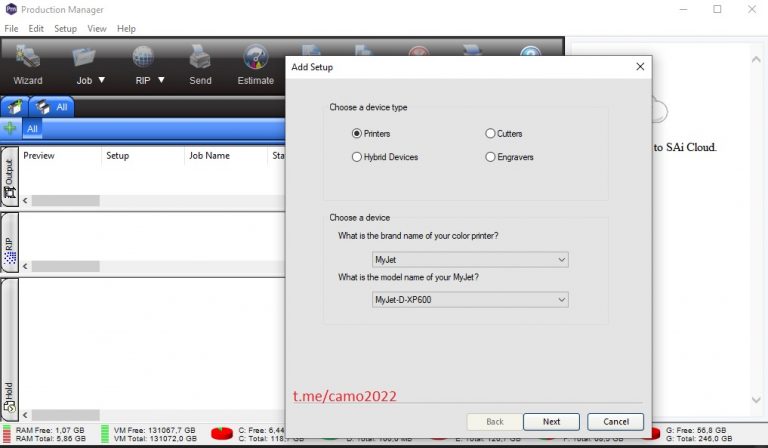Image resolution: width=768 pixels, height=448 pixels.
Task: Select the Engravers radio button
Action: point(490,157)
